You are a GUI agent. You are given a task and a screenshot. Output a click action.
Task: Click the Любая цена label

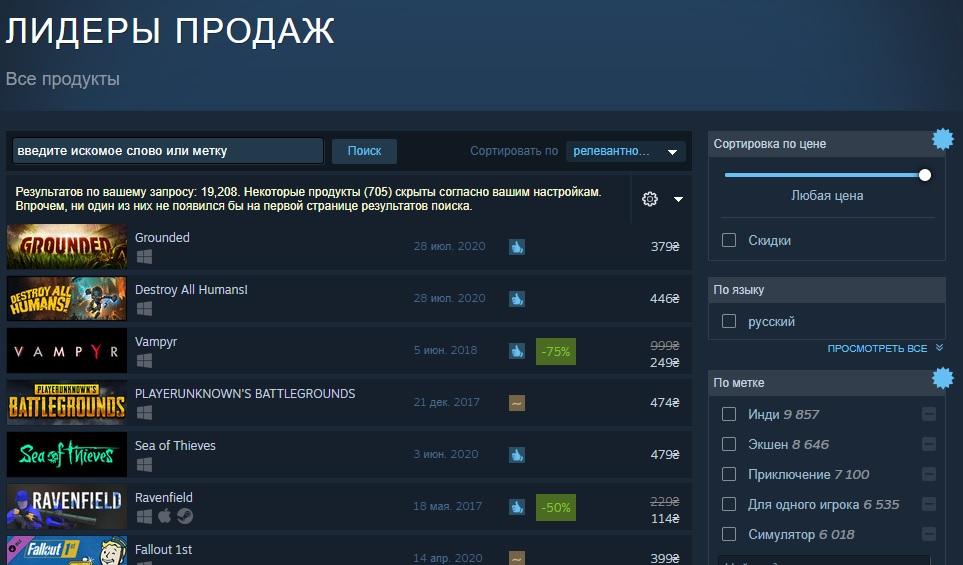coord(827,196)
